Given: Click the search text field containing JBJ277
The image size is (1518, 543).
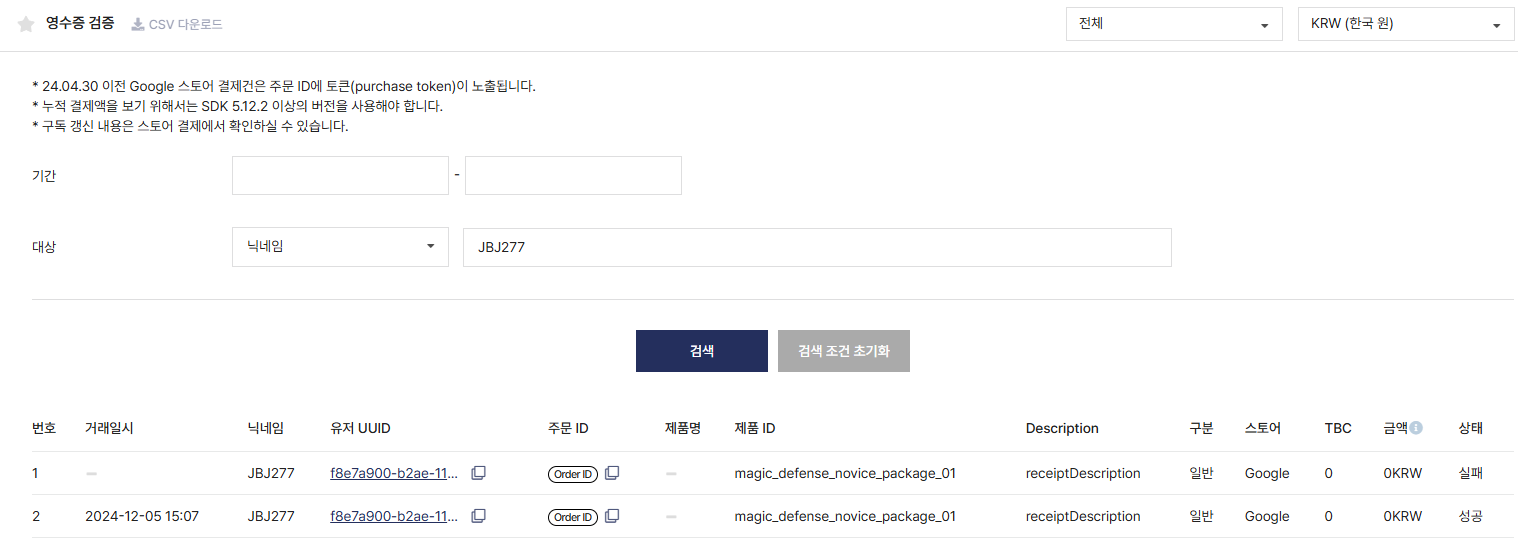Looking at the screenshot, I should tap(817, 247).
